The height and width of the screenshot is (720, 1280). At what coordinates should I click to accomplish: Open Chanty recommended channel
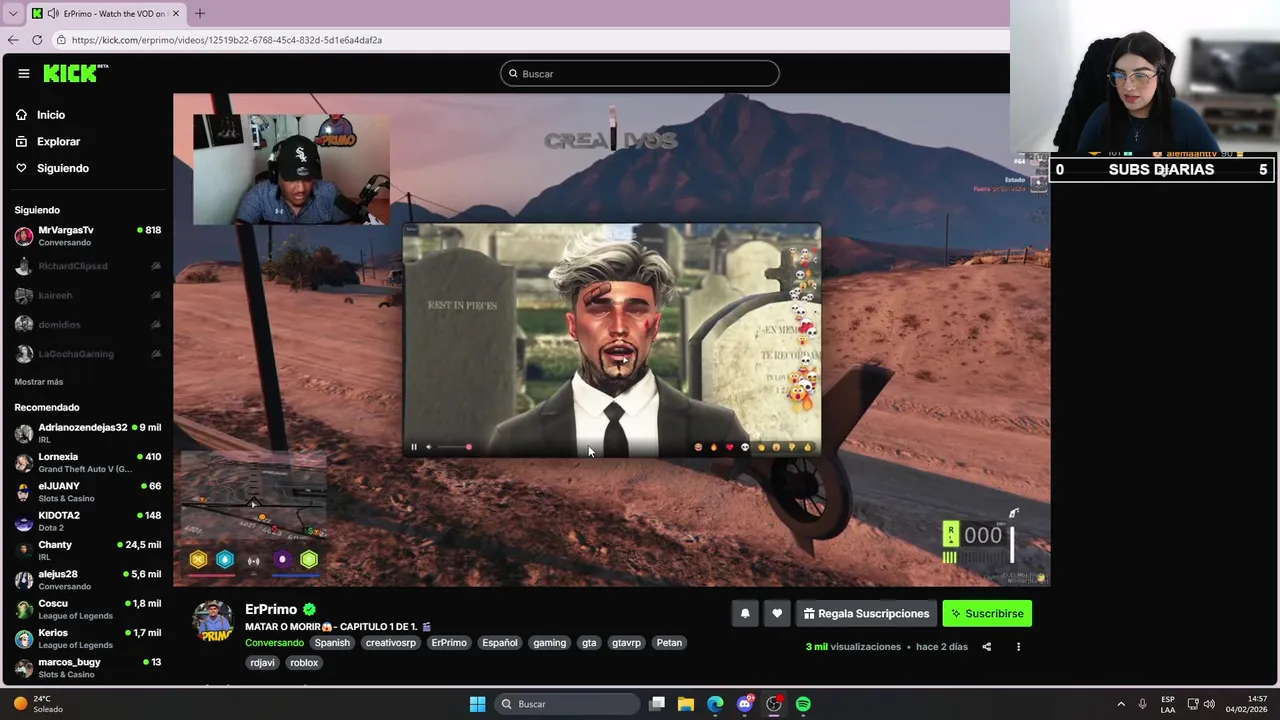click(87, 550)
